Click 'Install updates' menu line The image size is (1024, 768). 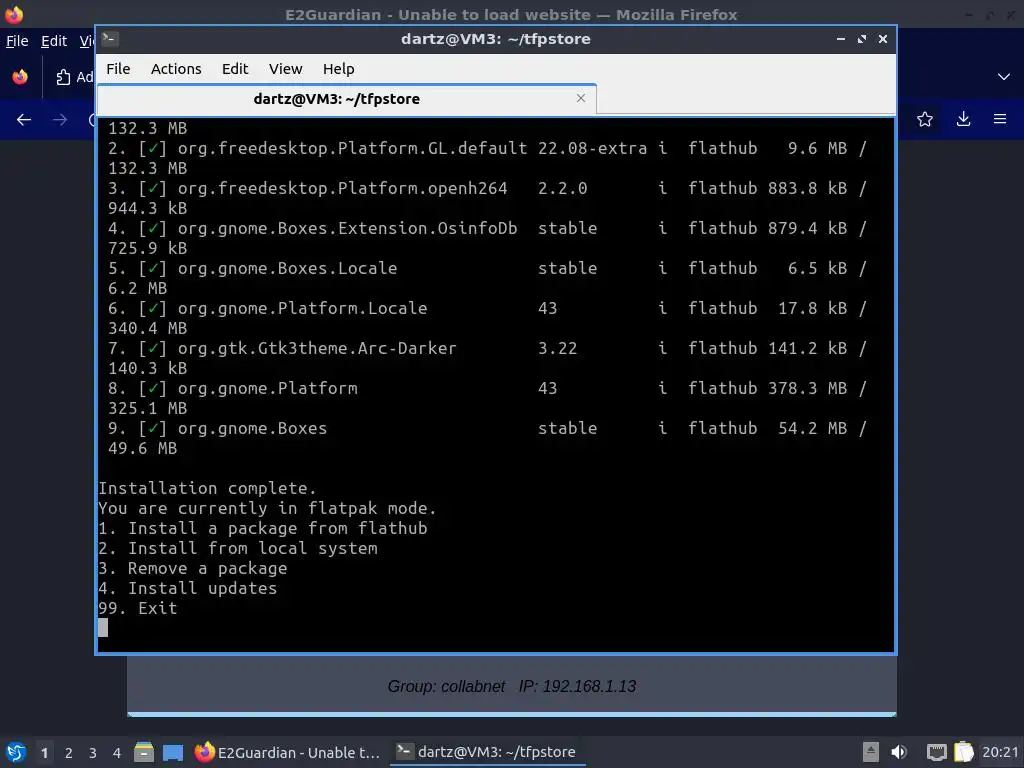click(x=187, y=588)
